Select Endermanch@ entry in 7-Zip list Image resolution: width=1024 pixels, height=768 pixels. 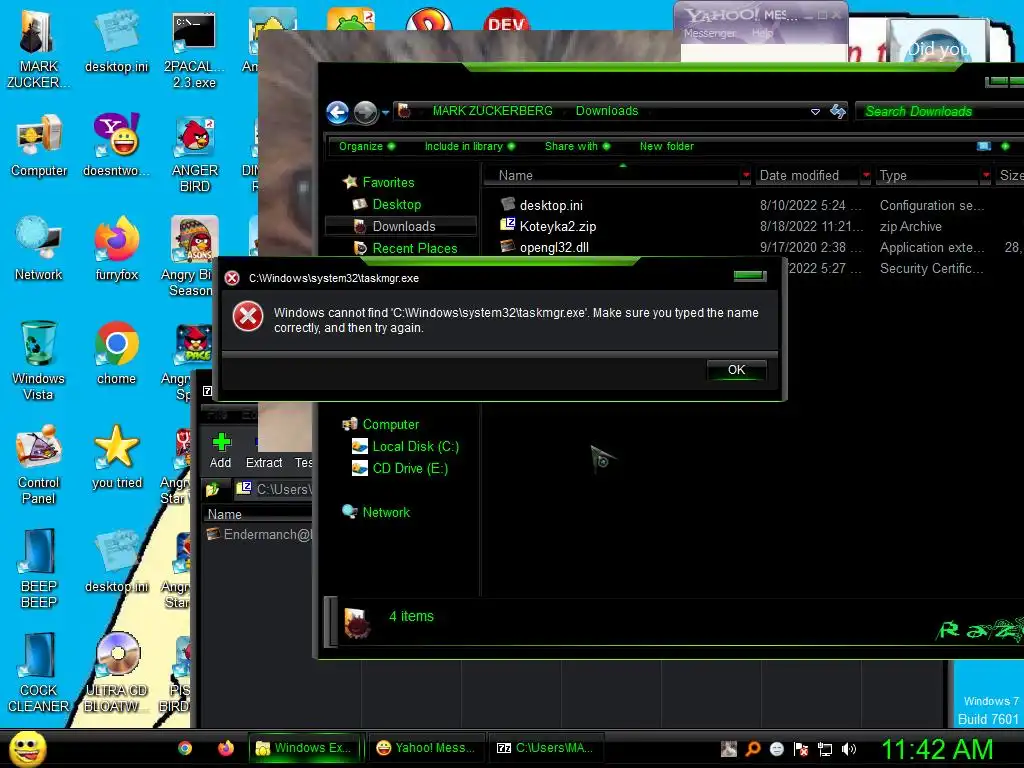click(261, 535)
